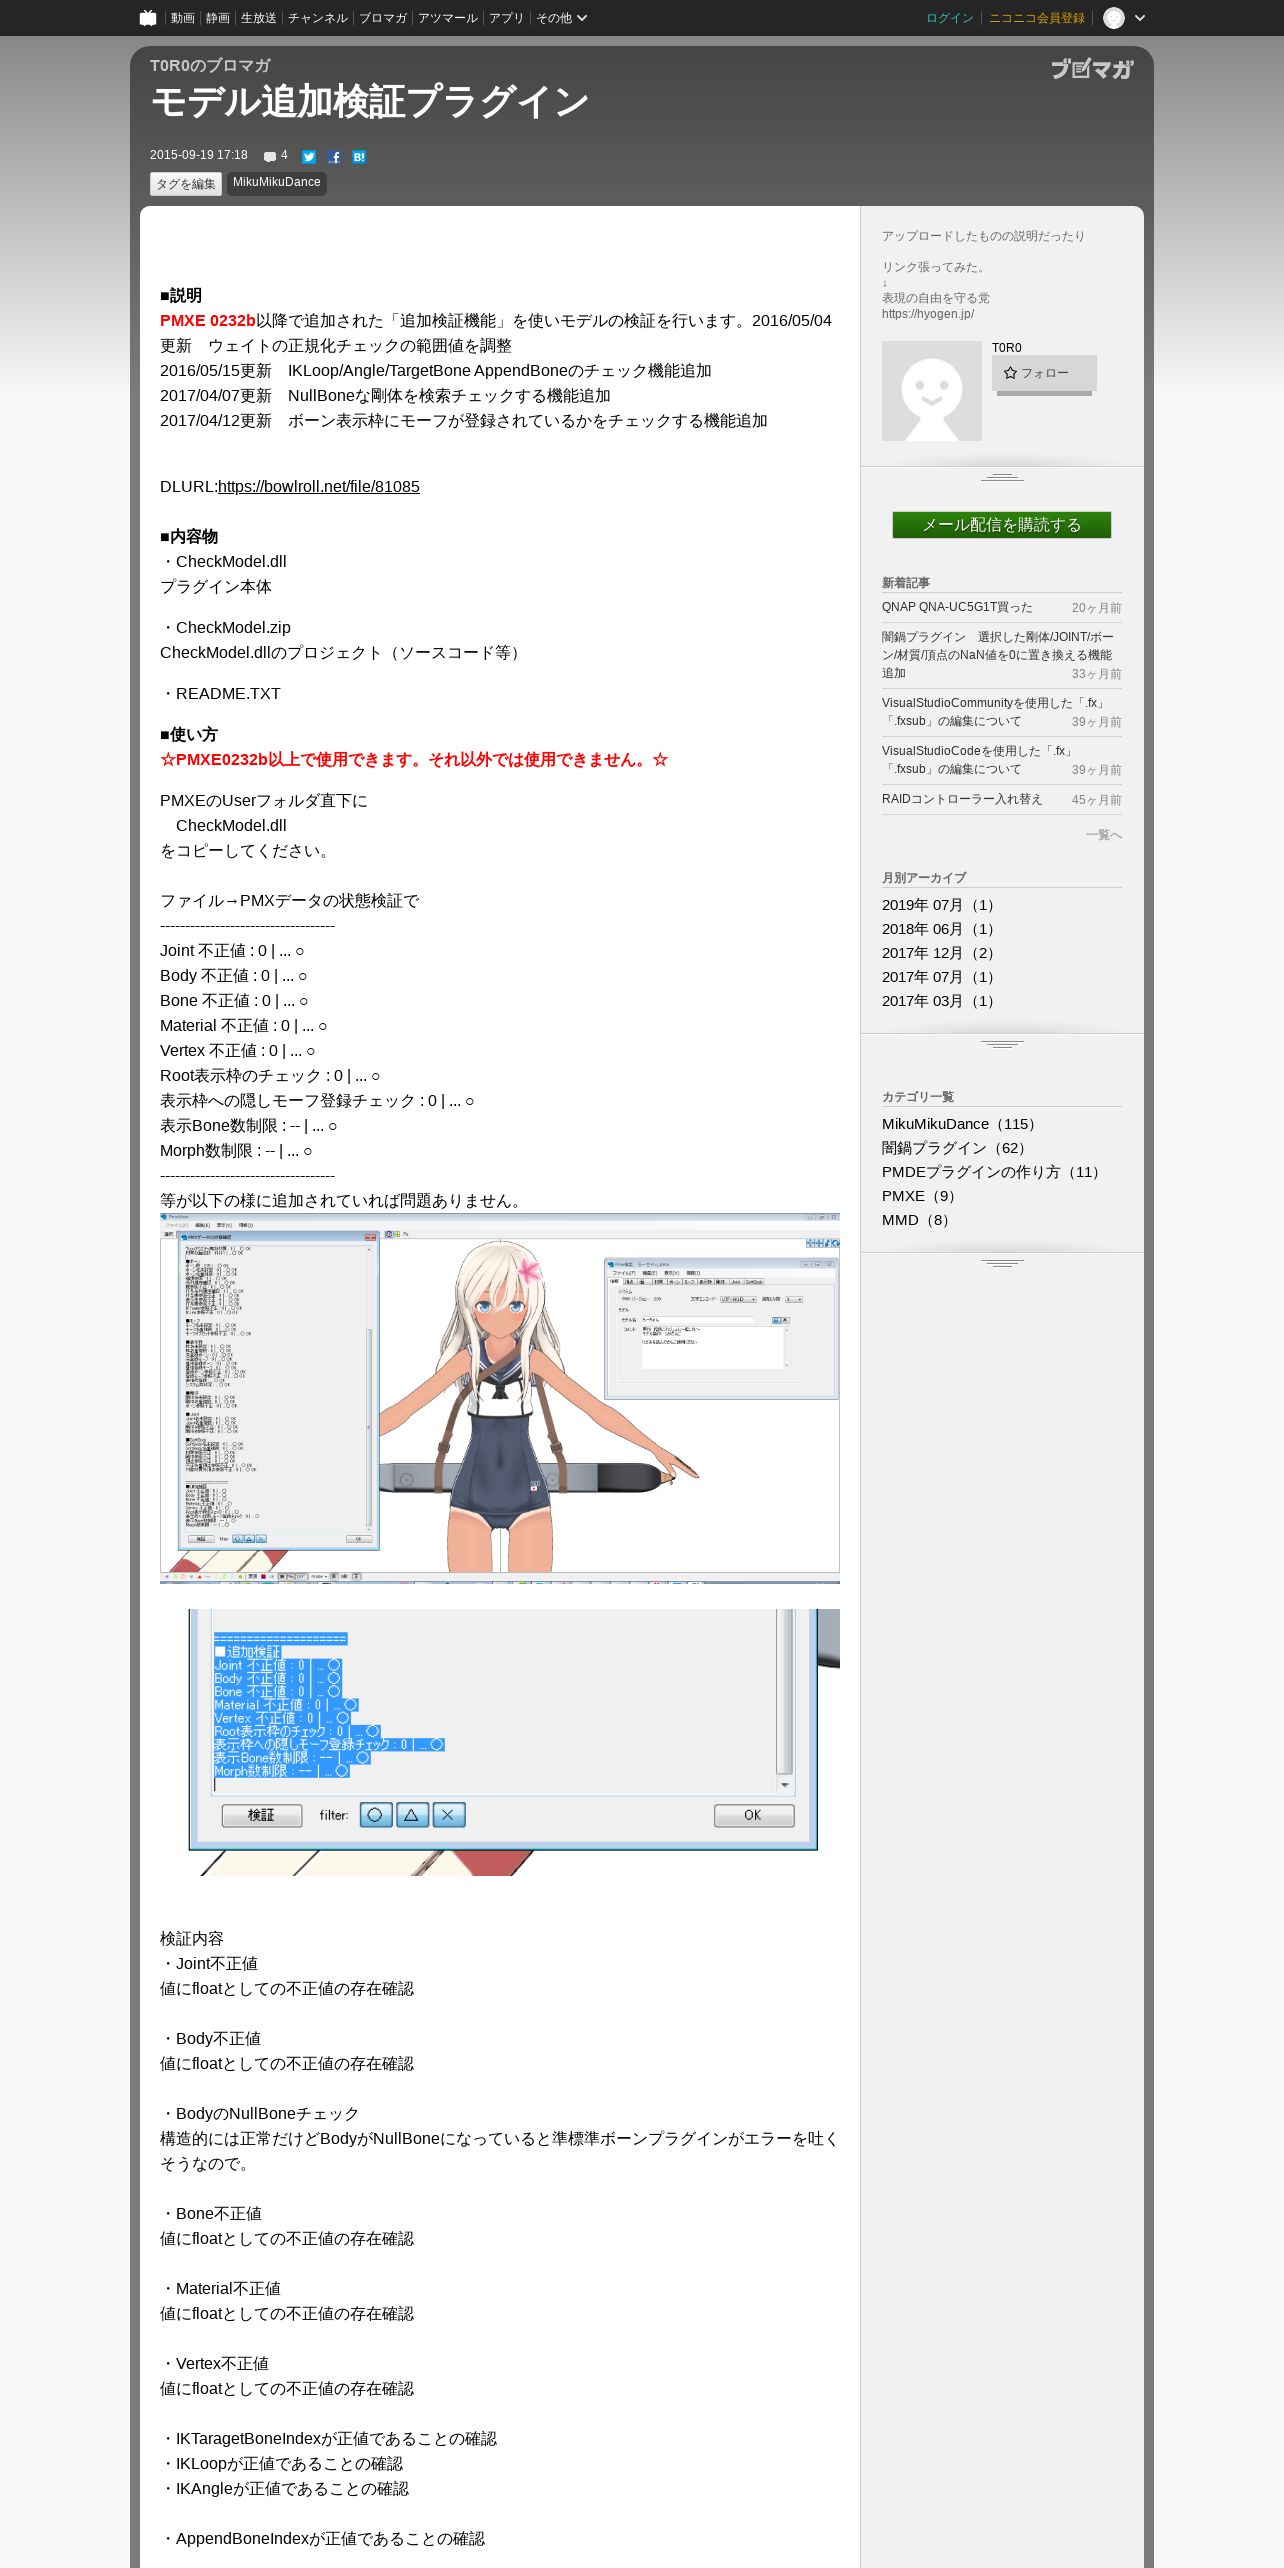Open MikuMikuDance category (115)
The height and width of the screenshot is (2568, 1284).
tap(962, 1124)
